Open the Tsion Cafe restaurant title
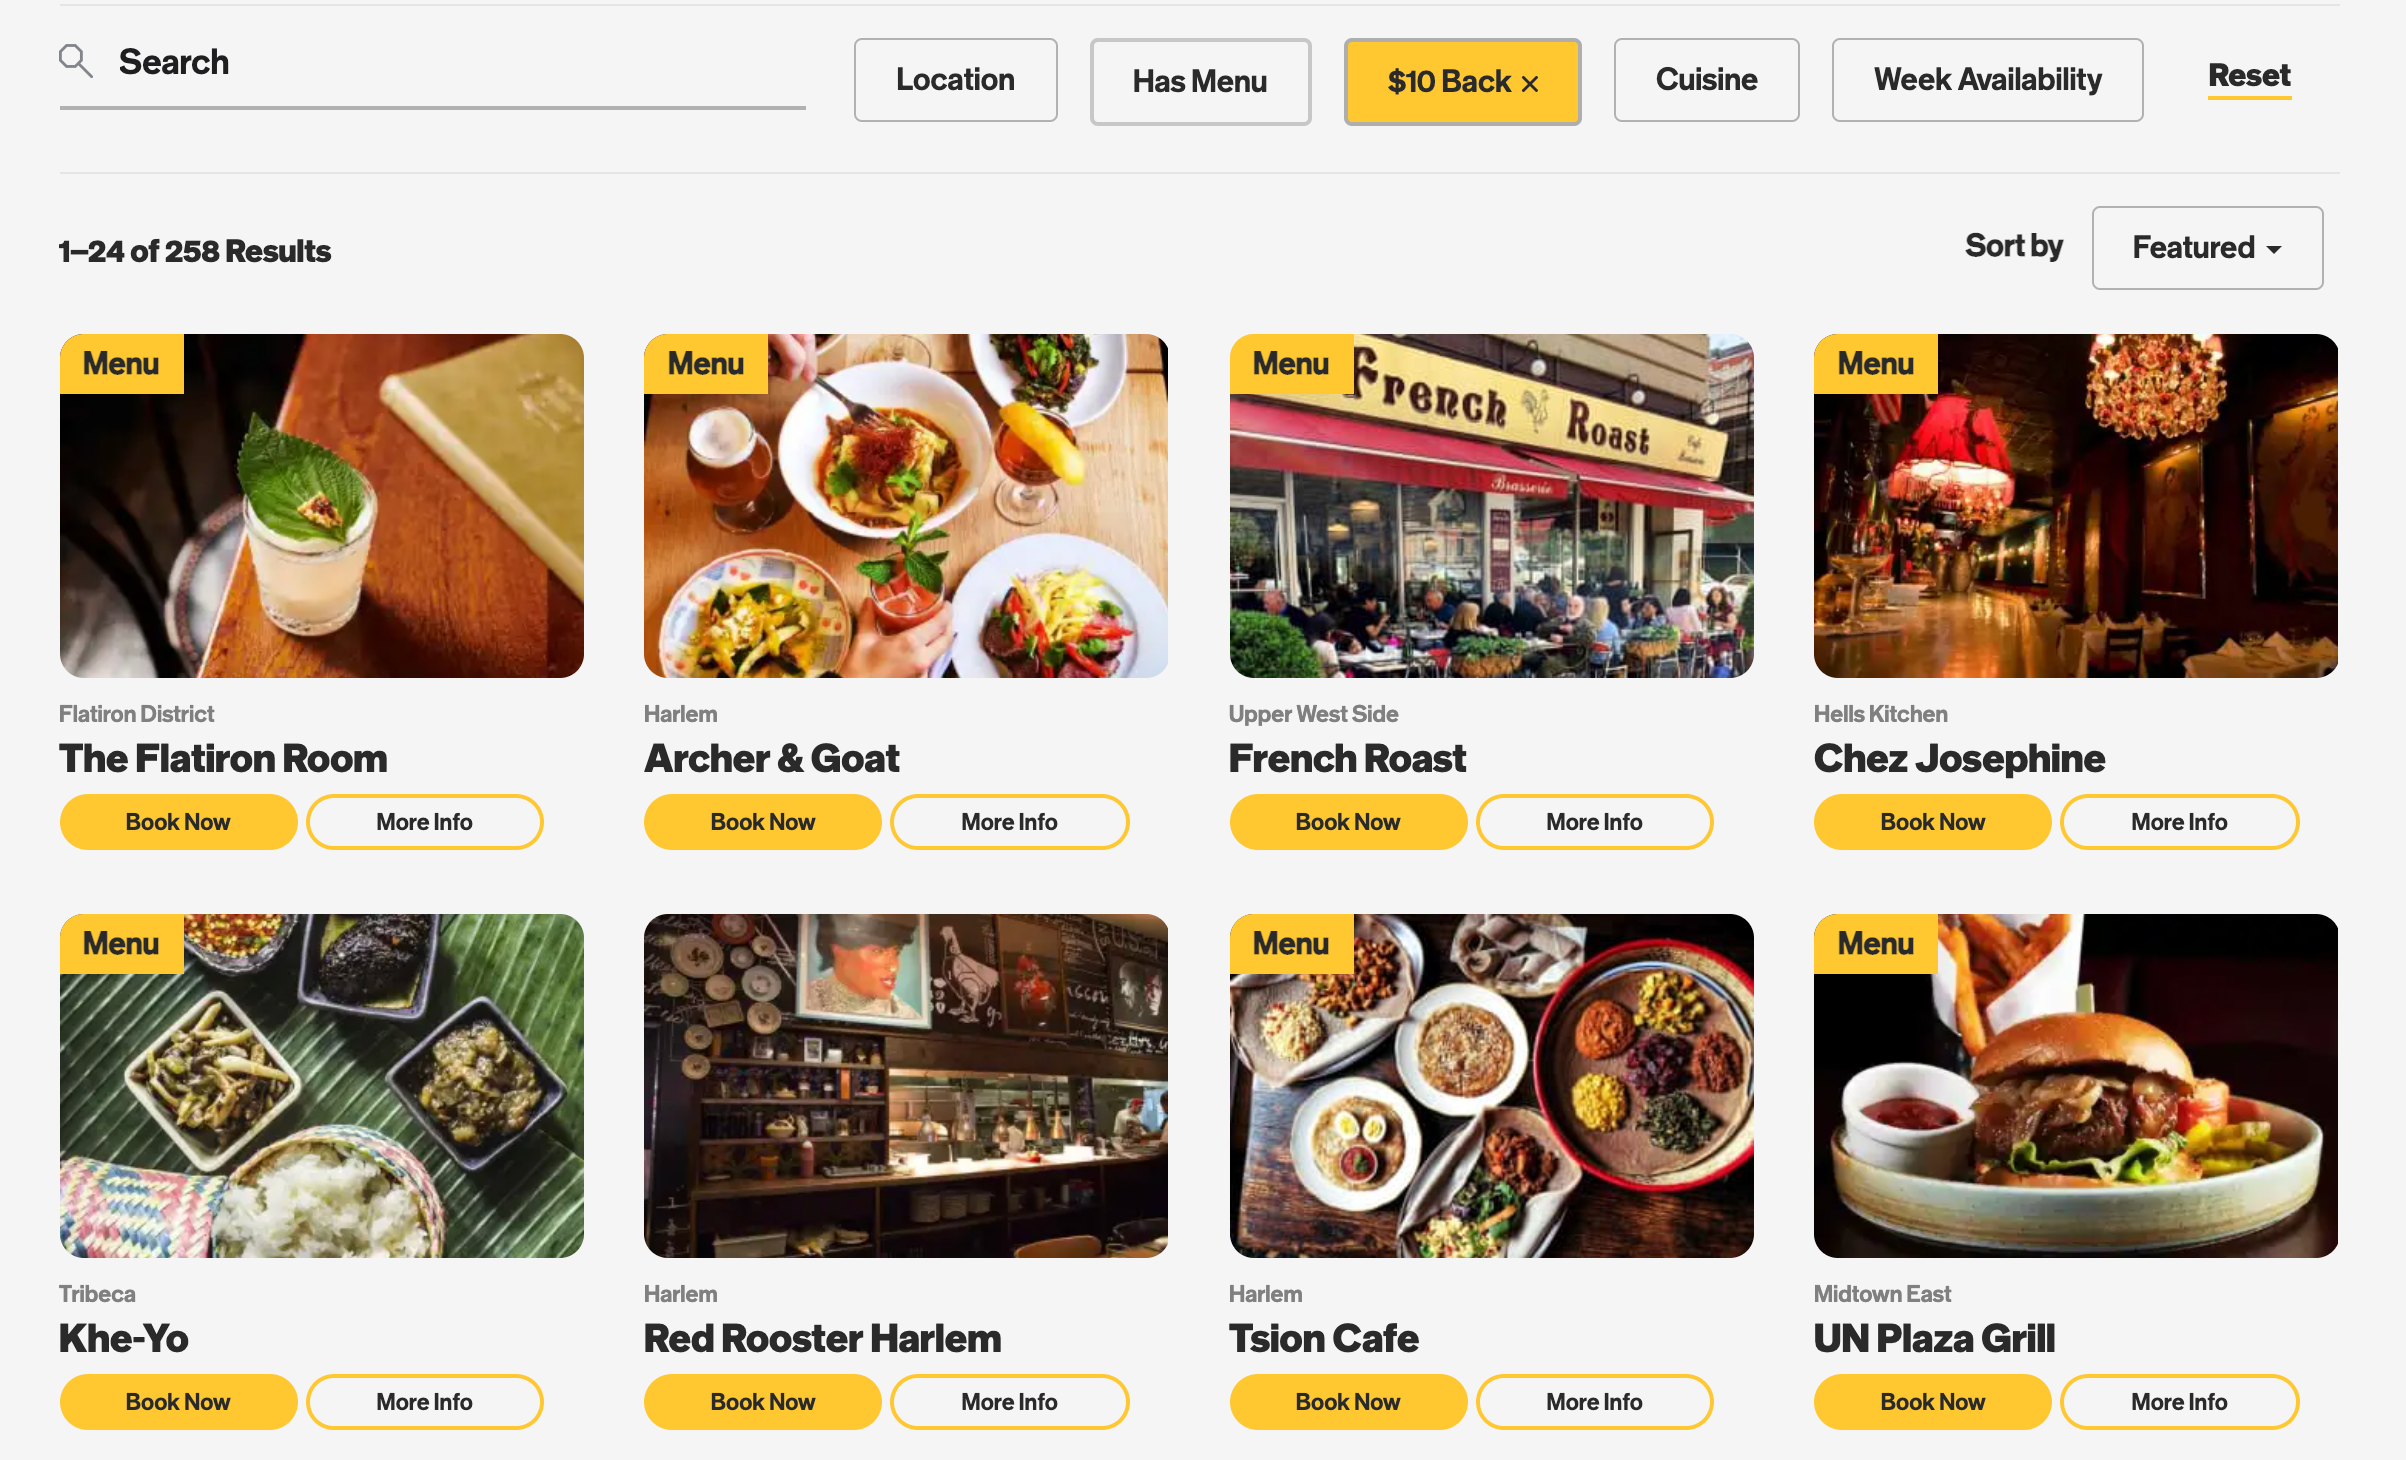Screen dimensions: 2406x1460 point(1323,1338)
